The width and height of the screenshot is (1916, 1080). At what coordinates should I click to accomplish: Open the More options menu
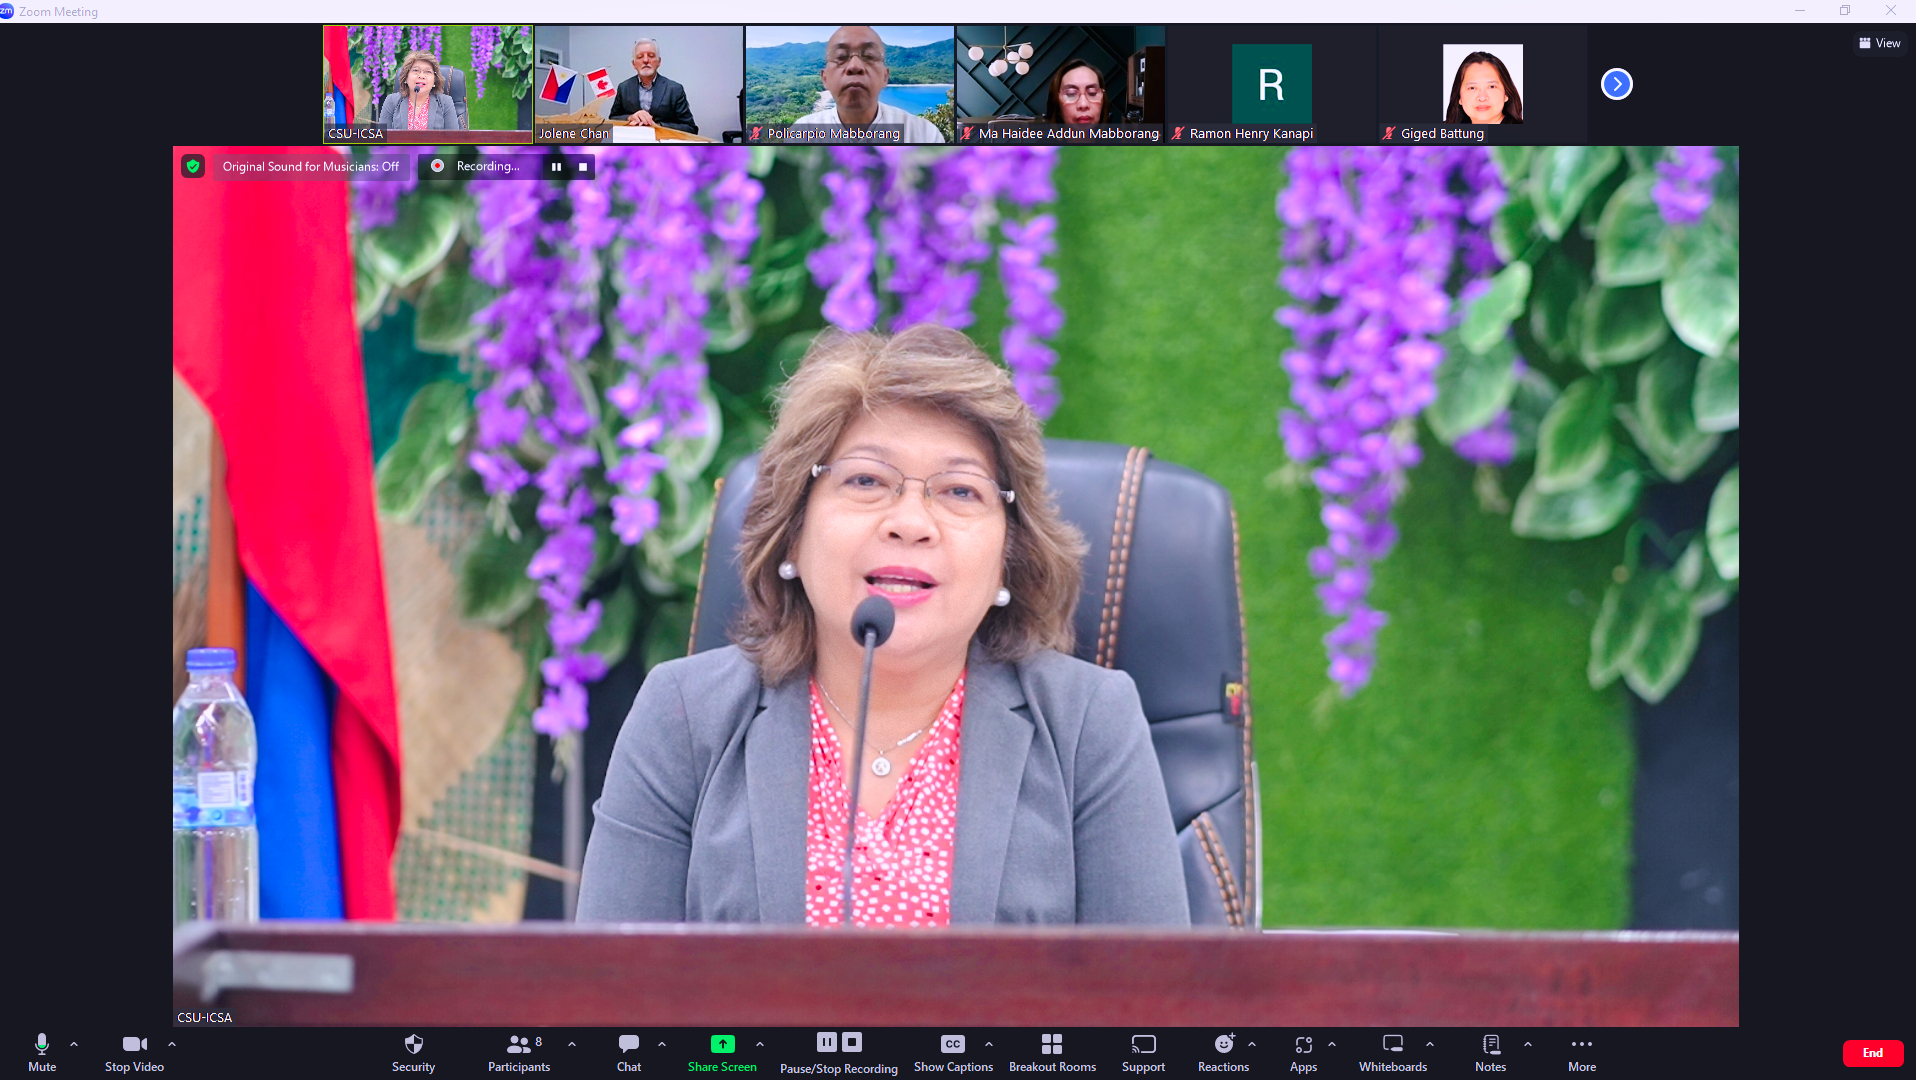click(1581, 1052)
